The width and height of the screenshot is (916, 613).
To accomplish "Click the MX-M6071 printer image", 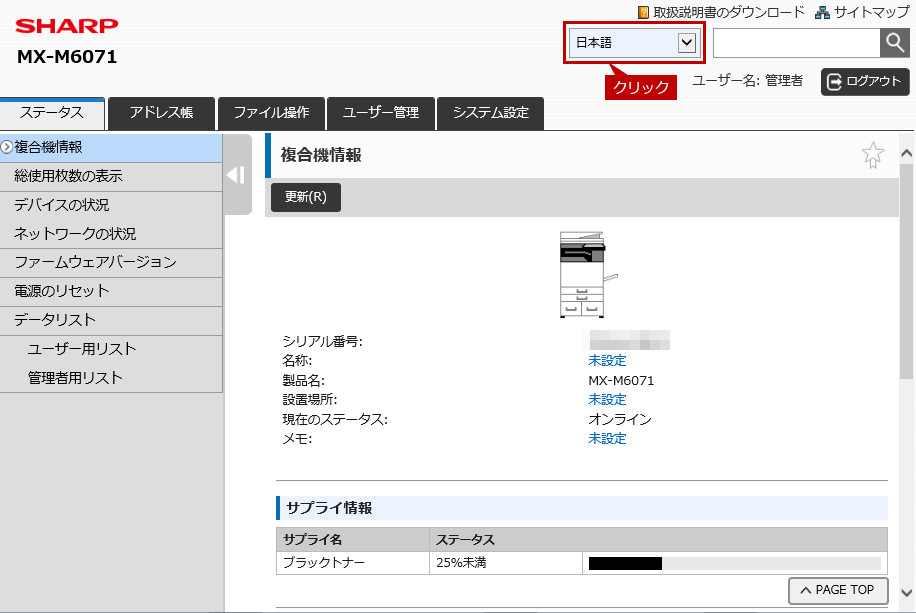I will tap(587, 275).
